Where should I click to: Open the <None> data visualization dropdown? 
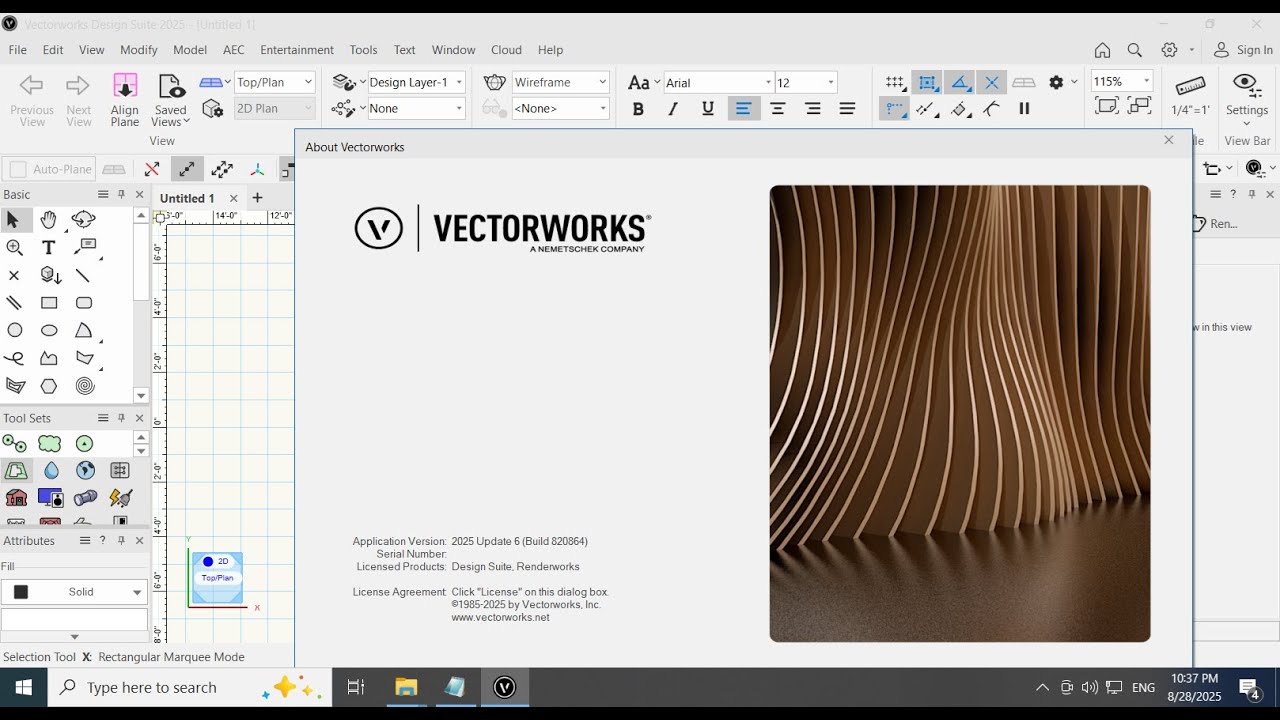(560, 108)
